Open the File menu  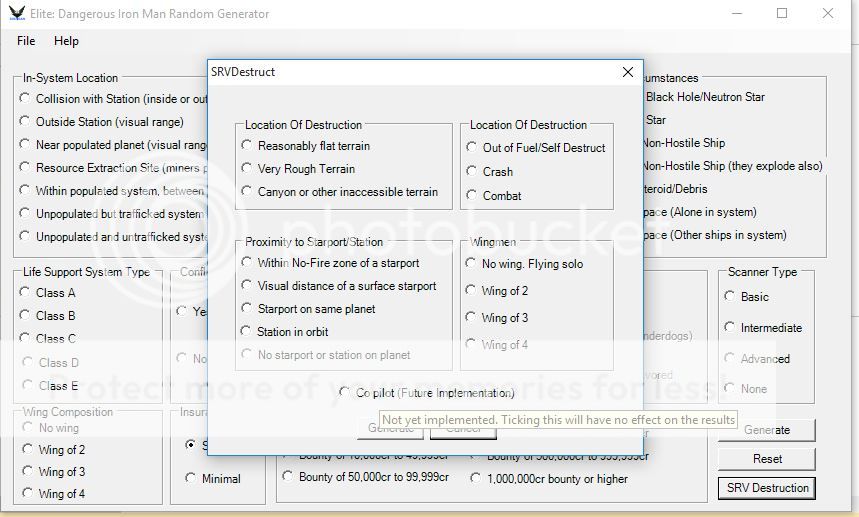tap(26, 41)
